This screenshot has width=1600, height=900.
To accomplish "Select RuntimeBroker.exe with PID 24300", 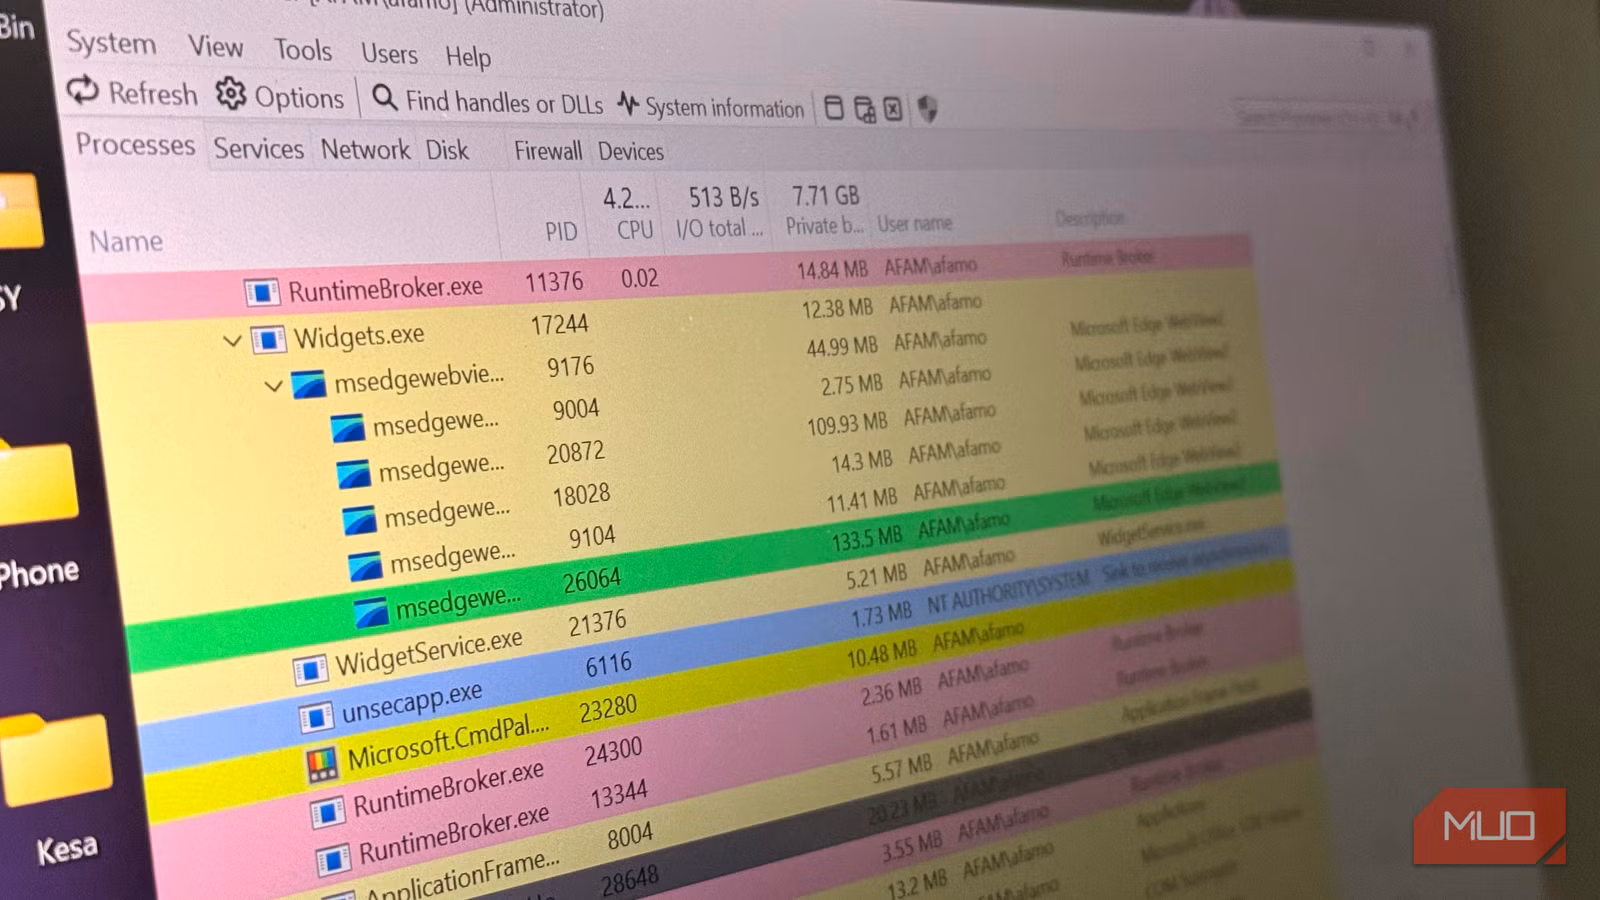I will point(725,733).
